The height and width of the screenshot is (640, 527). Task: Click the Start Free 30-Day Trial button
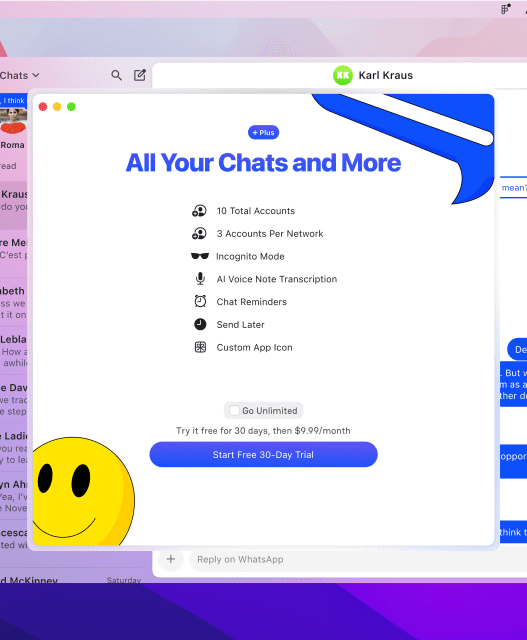[263, 454]
